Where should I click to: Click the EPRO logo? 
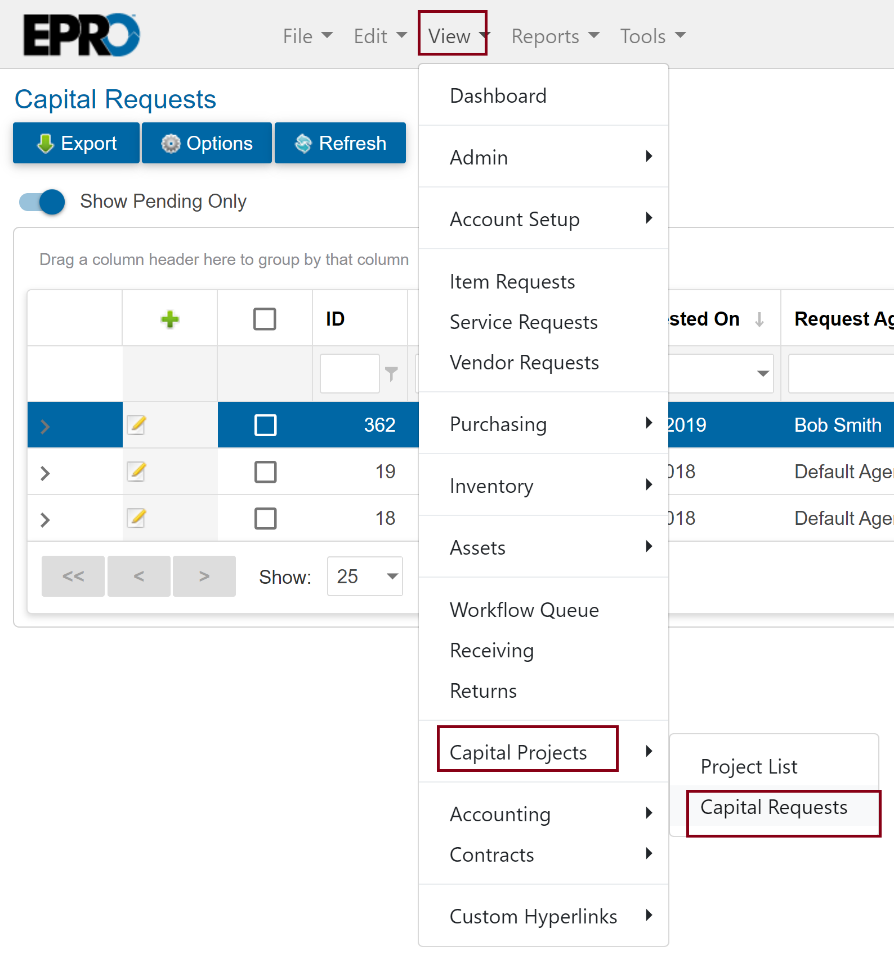[x=81, y=35]
